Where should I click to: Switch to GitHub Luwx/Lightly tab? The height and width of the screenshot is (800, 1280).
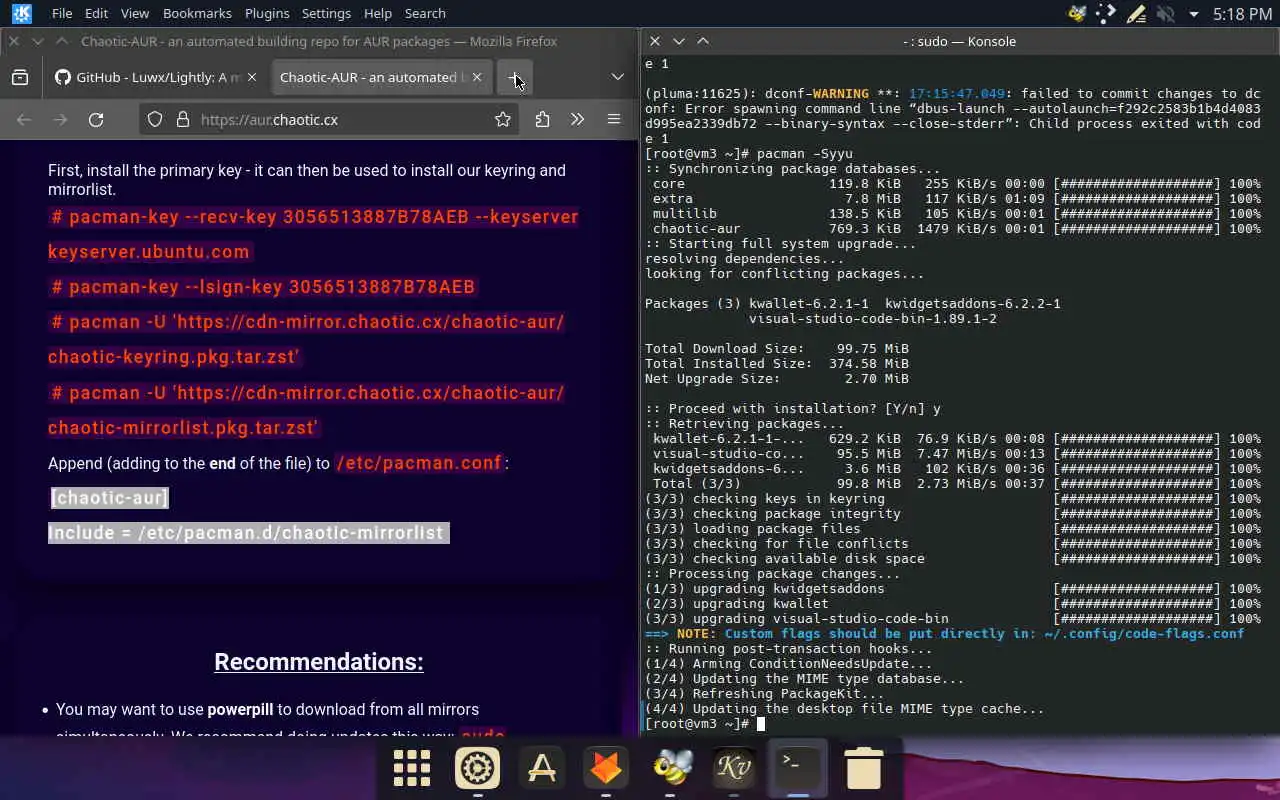(x=156, y=77)
